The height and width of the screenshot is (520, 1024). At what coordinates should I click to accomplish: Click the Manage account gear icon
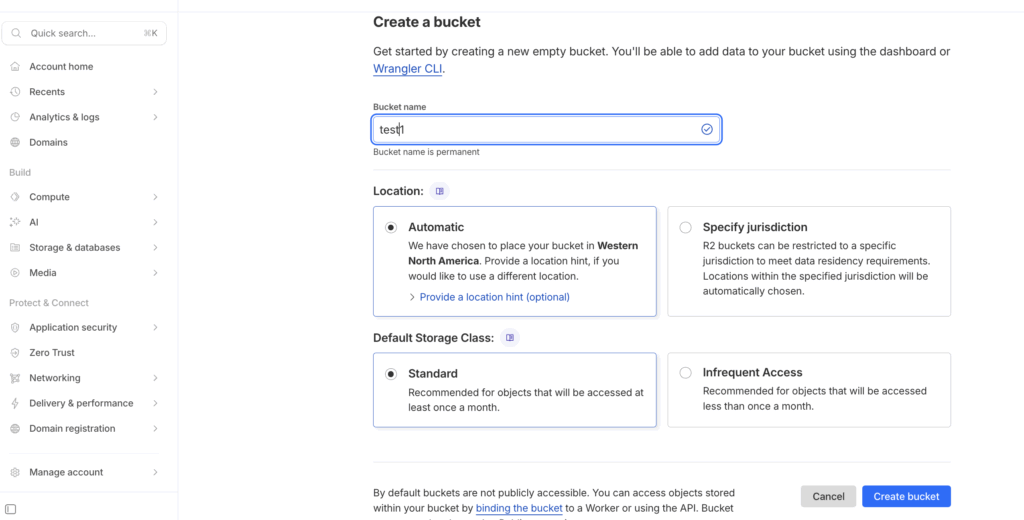click(x=15, y=472)
